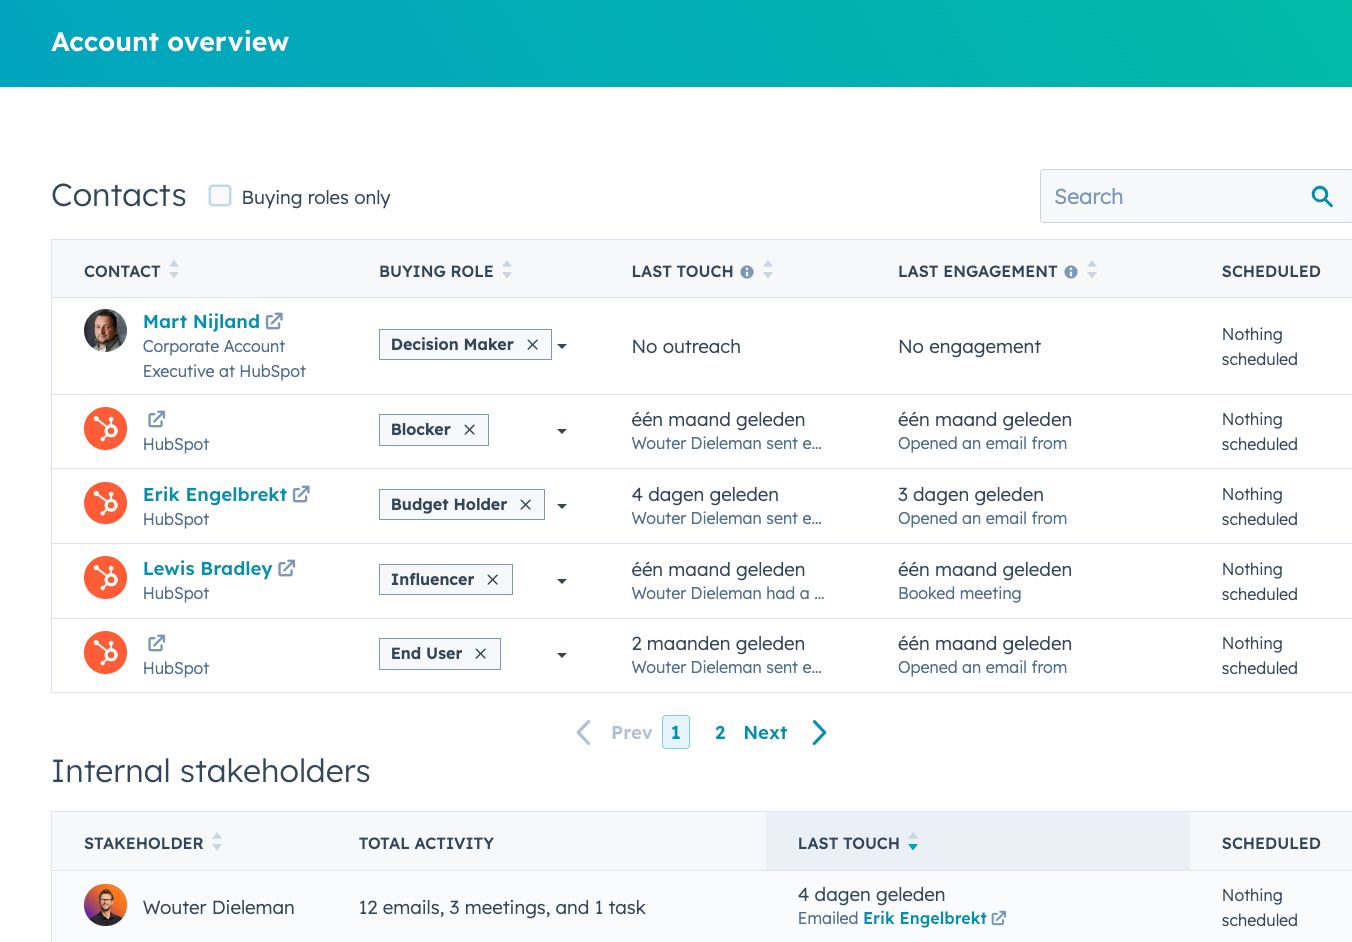Click the Next chevron arrow in pagination
This screenshot has height=942, width=1352.
pyautogui.click(x=819, y=732)
